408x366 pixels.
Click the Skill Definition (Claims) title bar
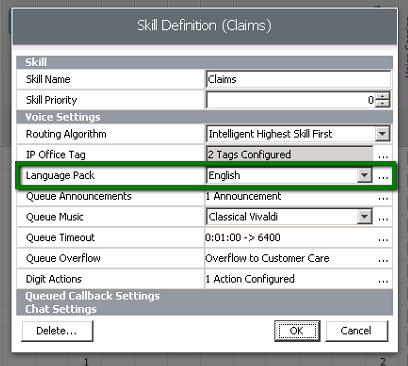click(x=204, y=26)
